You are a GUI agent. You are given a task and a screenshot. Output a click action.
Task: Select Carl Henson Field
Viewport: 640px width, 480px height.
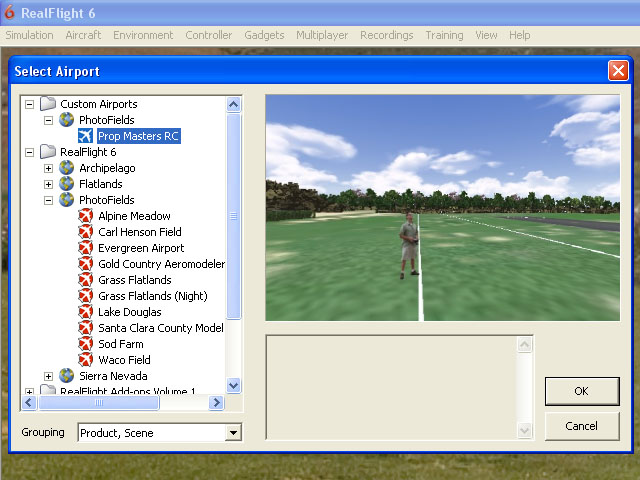[x=140, y=232]
